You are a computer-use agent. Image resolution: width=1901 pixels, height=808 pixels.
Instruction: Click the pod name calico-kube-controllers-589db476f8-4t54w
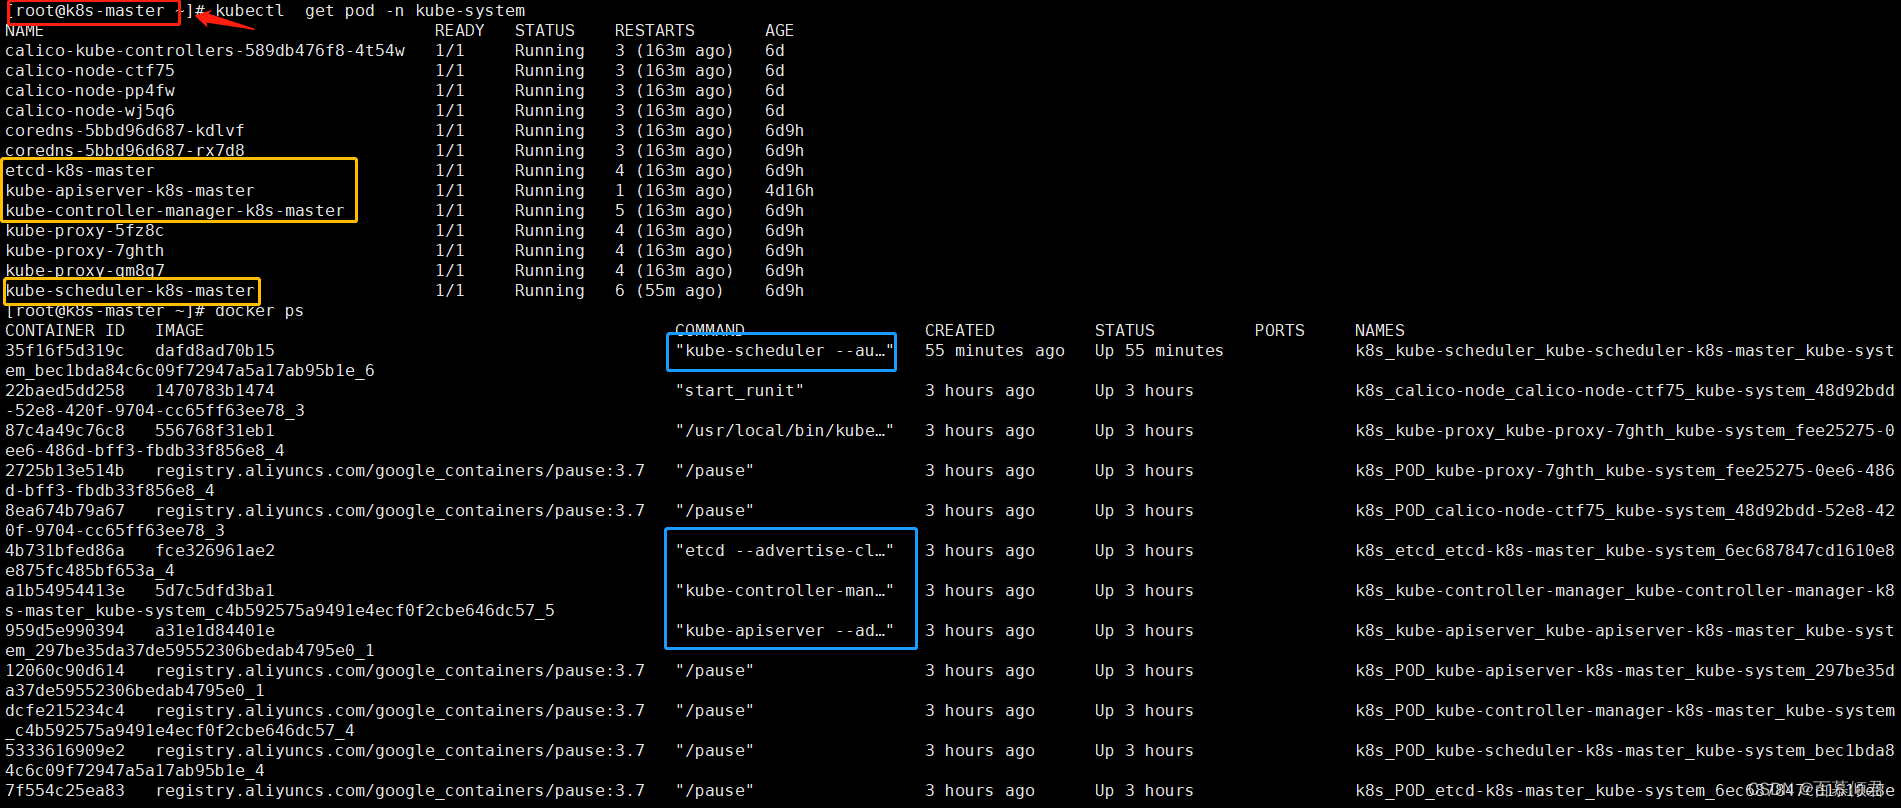pos(205,51)
